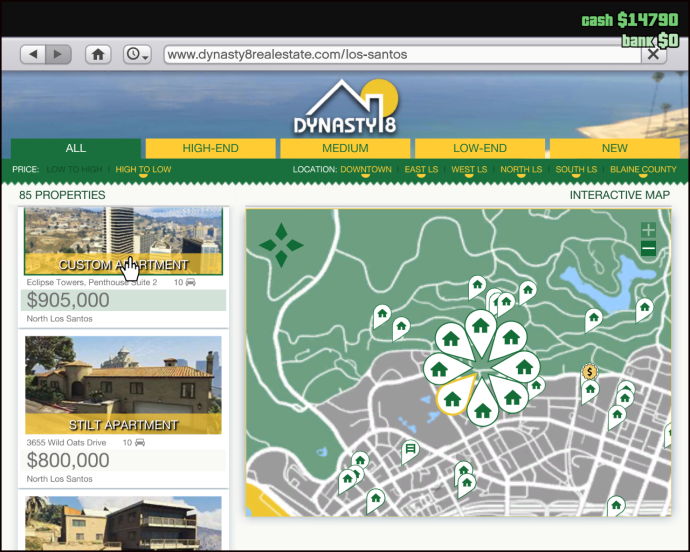The image size is (690, 552).
Task: Click the browser forward arrow button
Action: pyautogui.click(x=59, y=54)
